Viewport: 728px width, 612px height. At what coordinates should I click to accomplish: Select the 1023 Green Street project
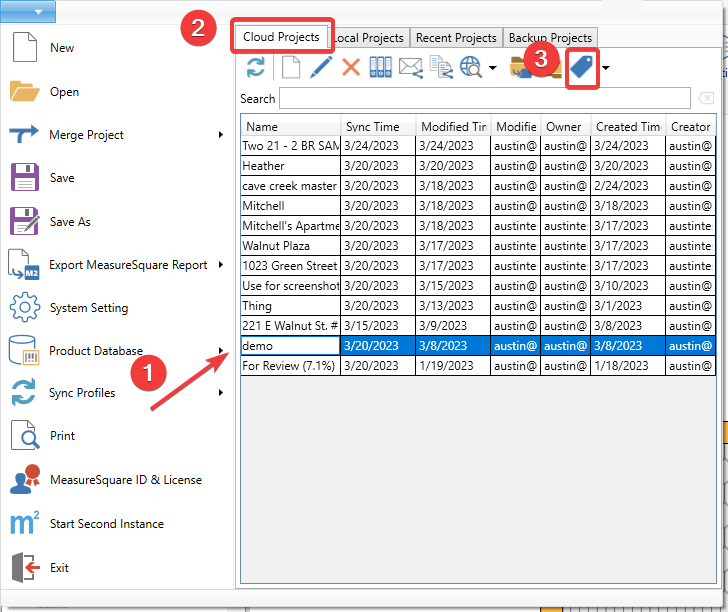478,266
